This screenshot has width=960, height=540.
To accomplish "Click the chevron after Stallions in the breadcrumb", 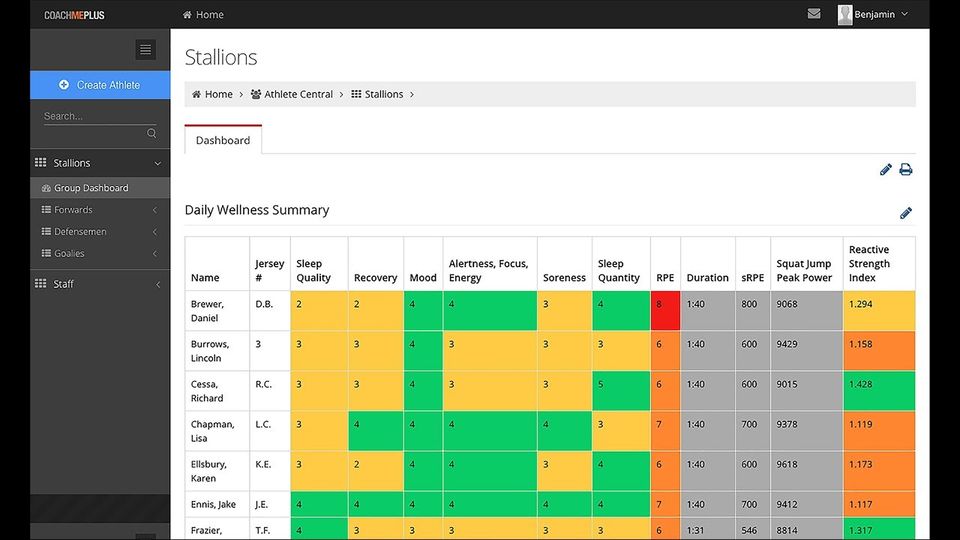I will (412, 94).
